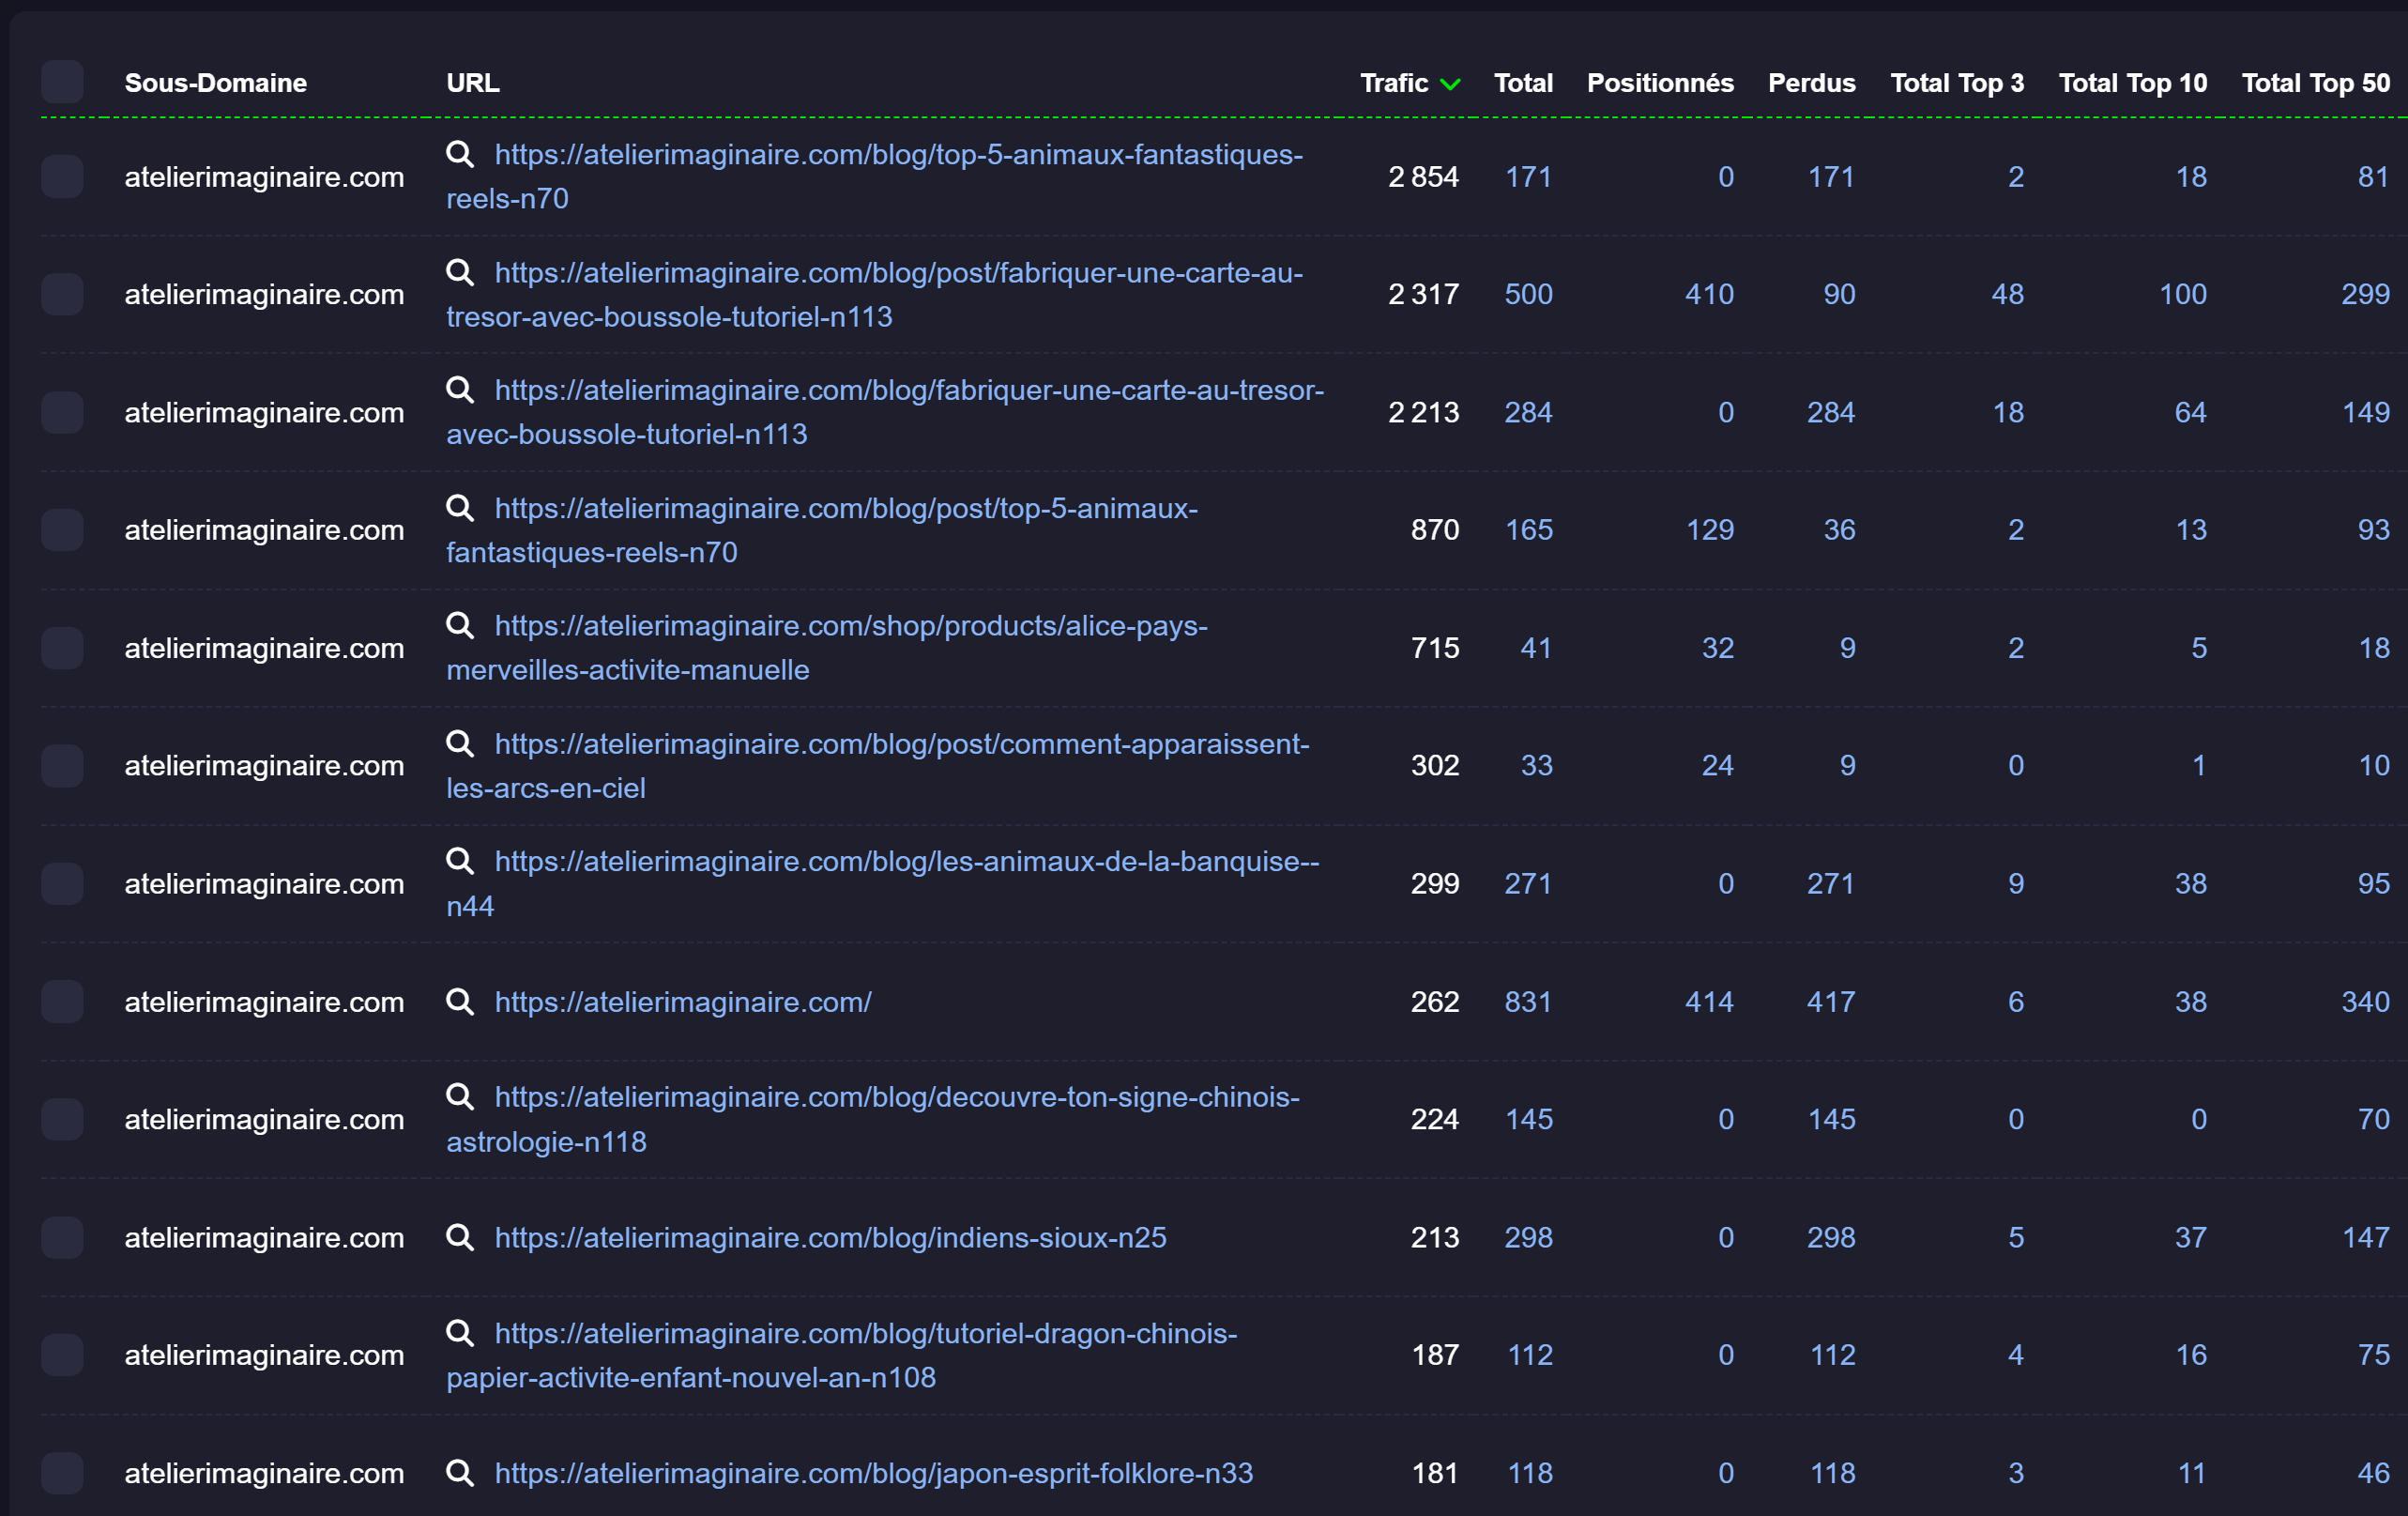The width and height of the screenshot is (2408, 1516).
Task: Sort table by Total Top 10 column
Action: point(2132,83)
